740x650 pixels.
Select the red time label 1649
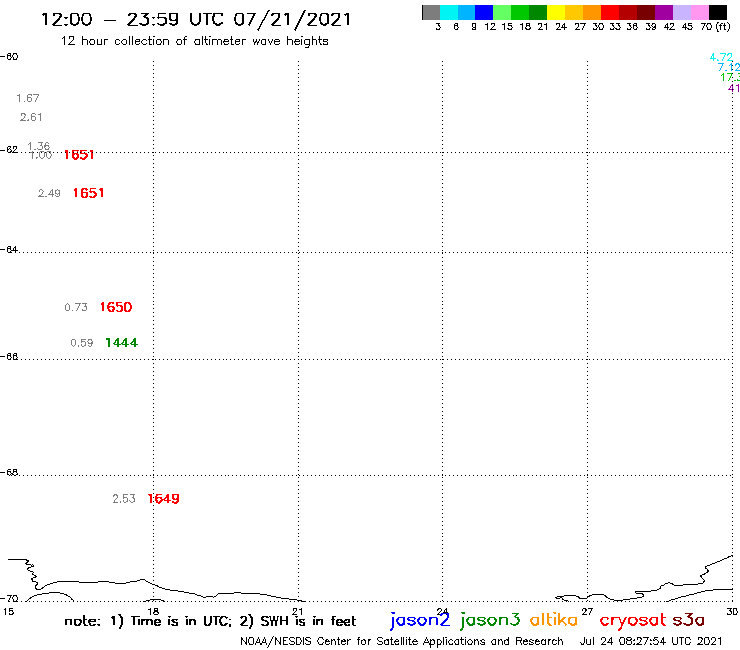point(163,499)
